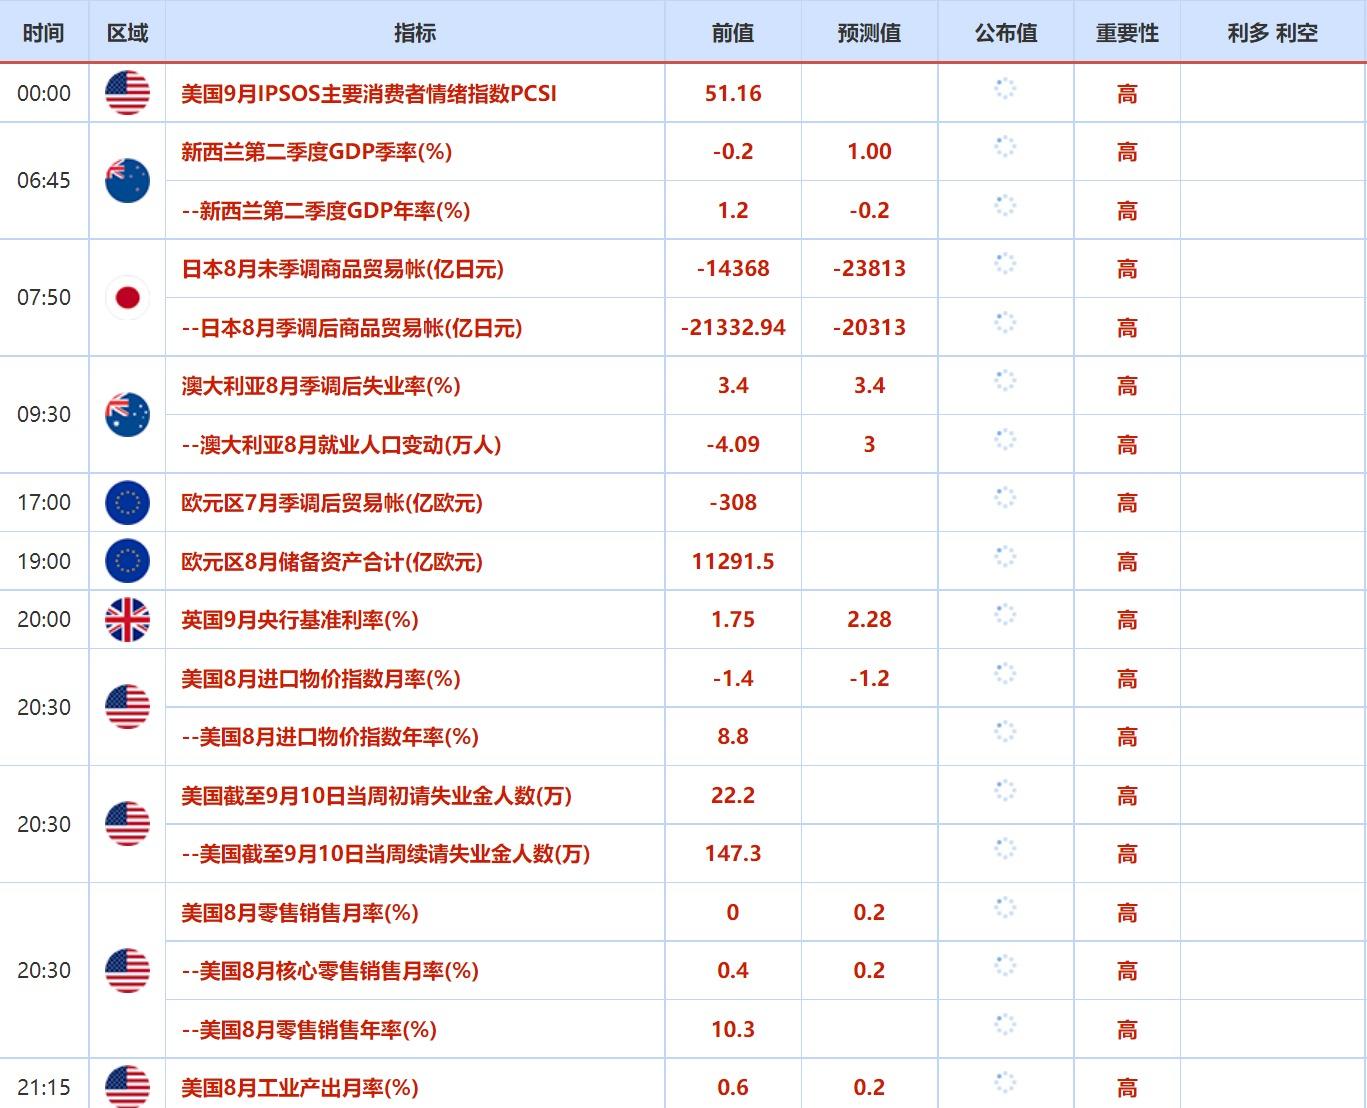Open 日本8月未季调商品贸易帐 indicator link
Screen dimensions: 1367x1108
point(342,268)
